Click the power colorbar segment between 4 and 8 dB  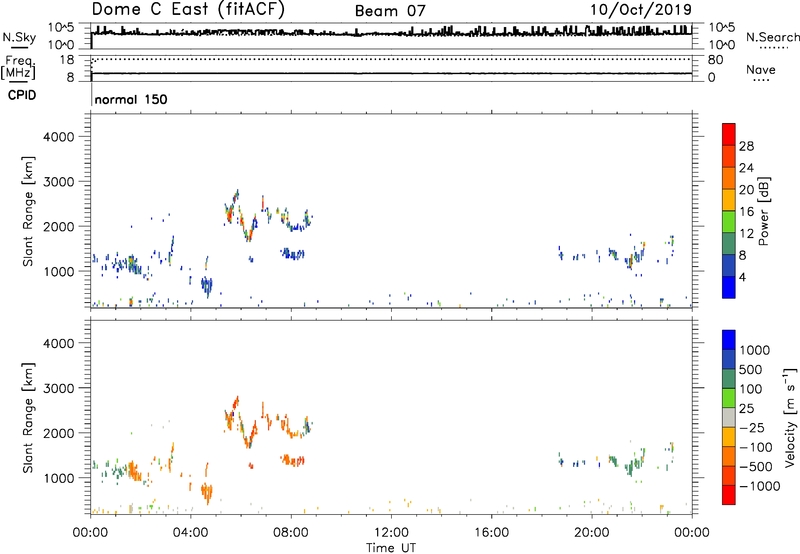729,265
